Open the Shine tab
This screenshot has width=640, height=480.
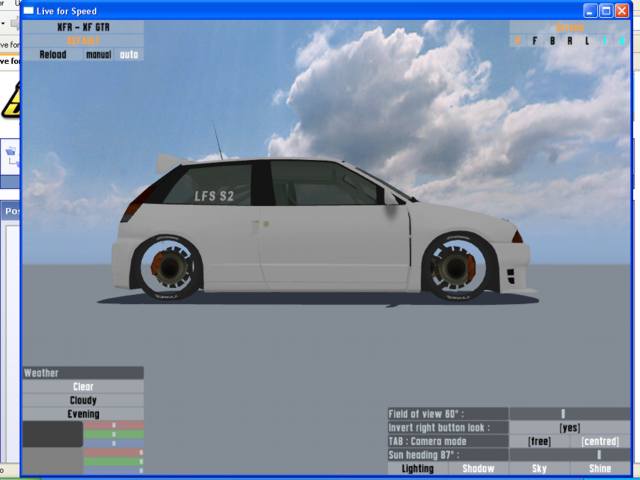[600, 469]
